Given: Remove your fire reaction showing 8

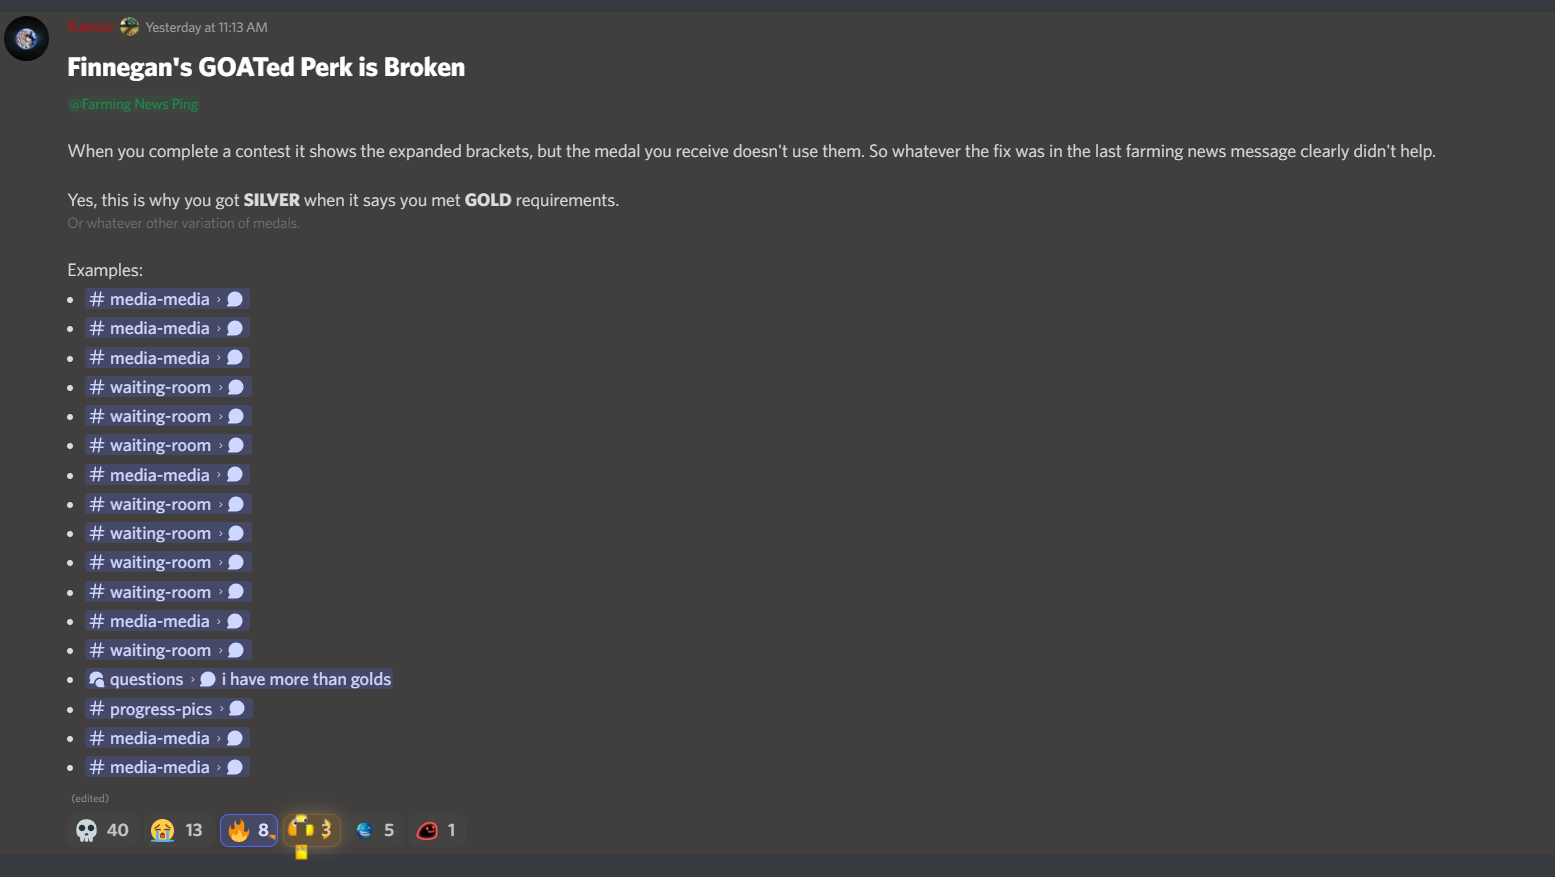Looking at the screenshot, I should (249, 830).
